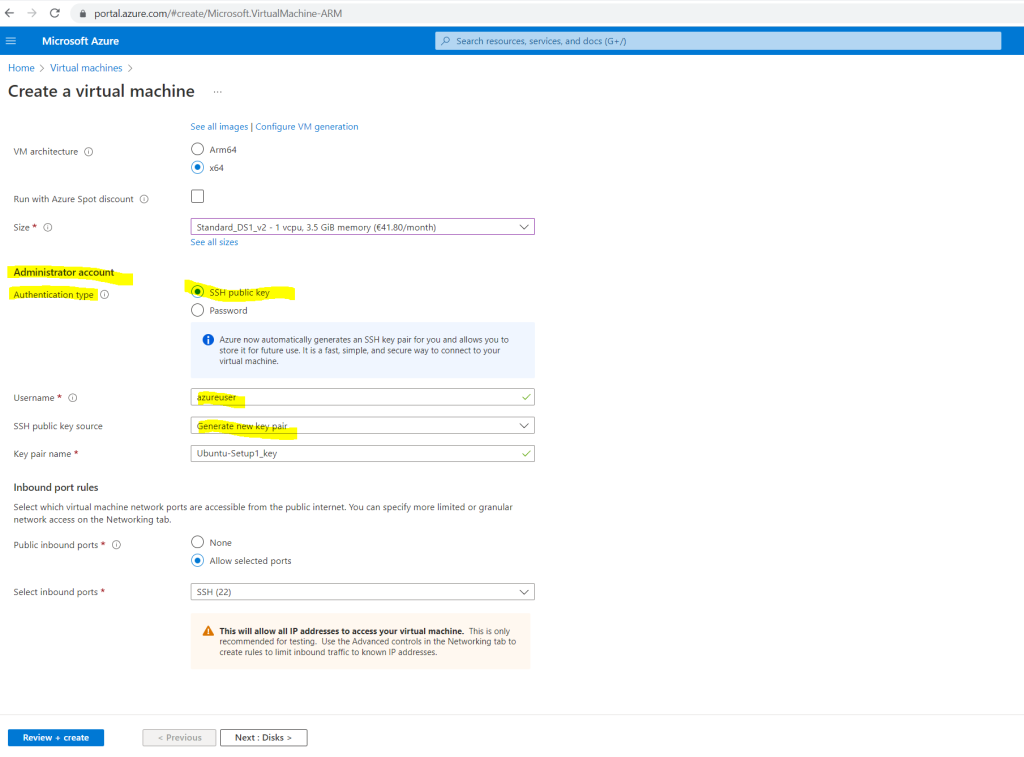Click the Azure search resources box
Viewport: 1024px width, 757px height.
coord(718,40)
